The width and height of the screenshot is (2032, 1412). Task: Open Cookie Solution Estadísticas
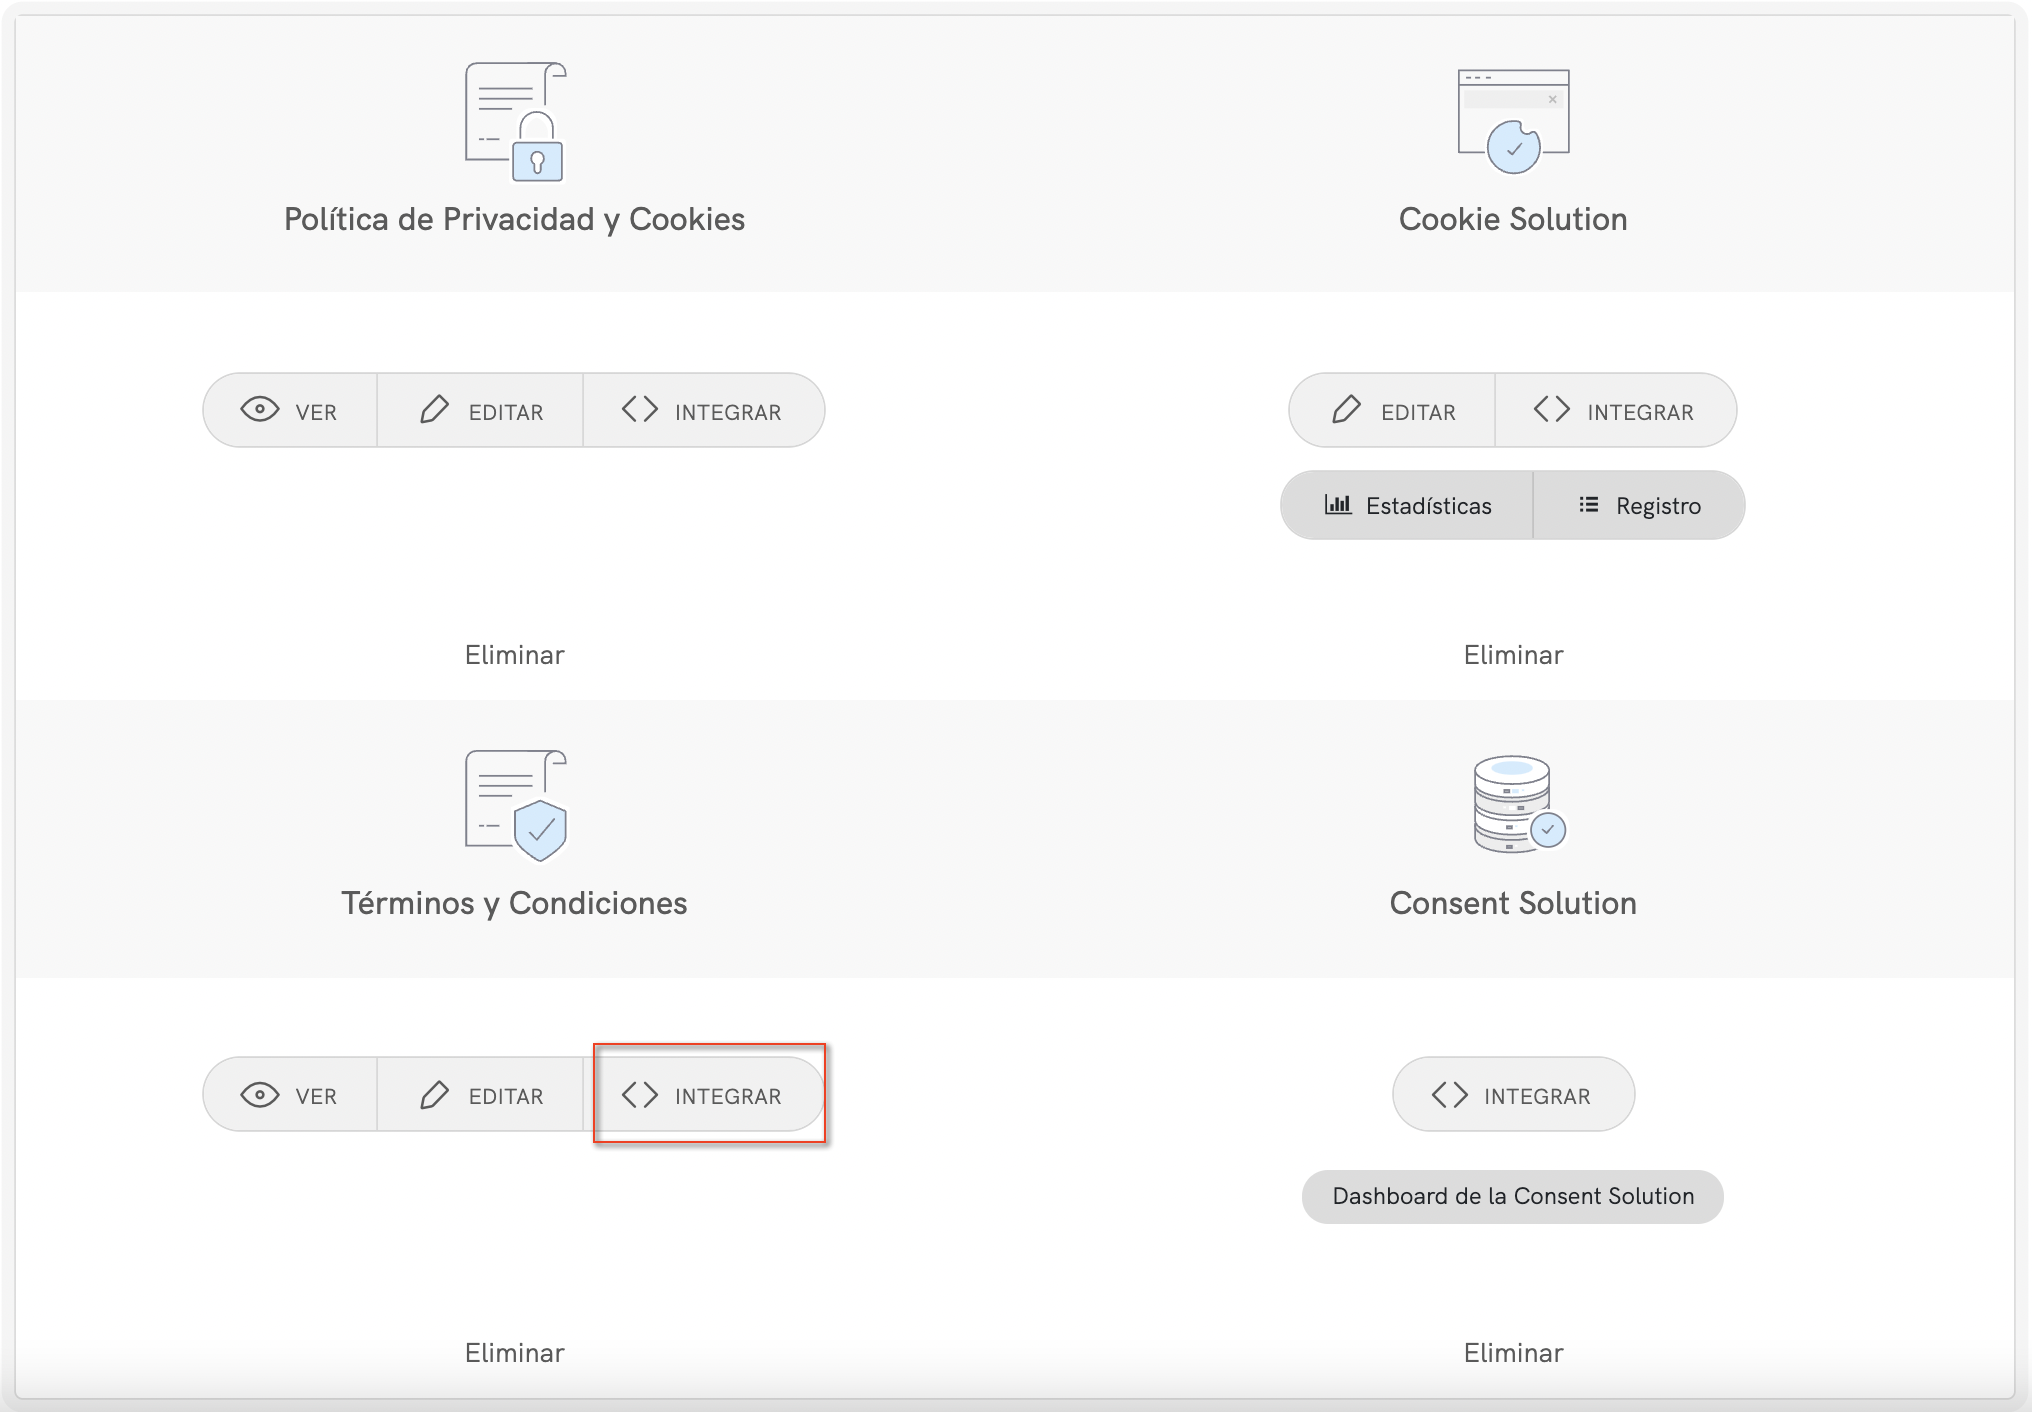tap(1407, 506)
